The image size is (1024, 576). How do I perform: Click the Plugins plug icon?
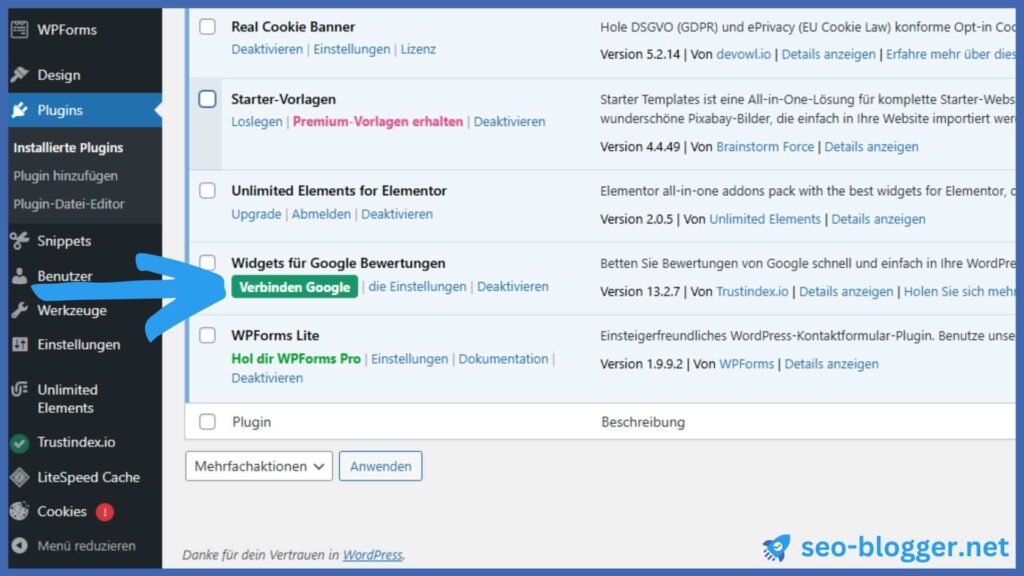point(22,110)
